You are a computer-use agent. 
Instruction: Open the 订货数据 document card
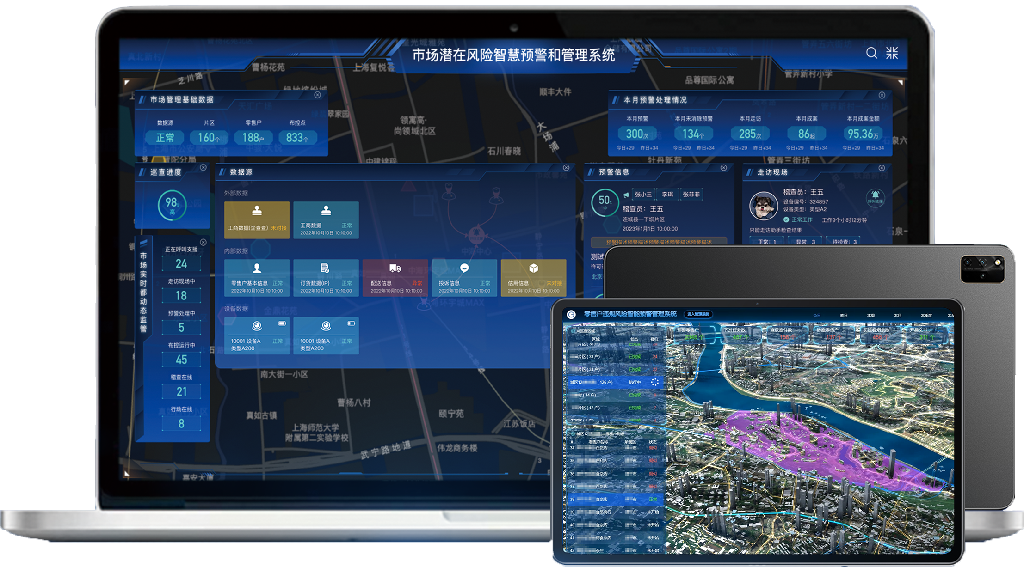[325, 277]
